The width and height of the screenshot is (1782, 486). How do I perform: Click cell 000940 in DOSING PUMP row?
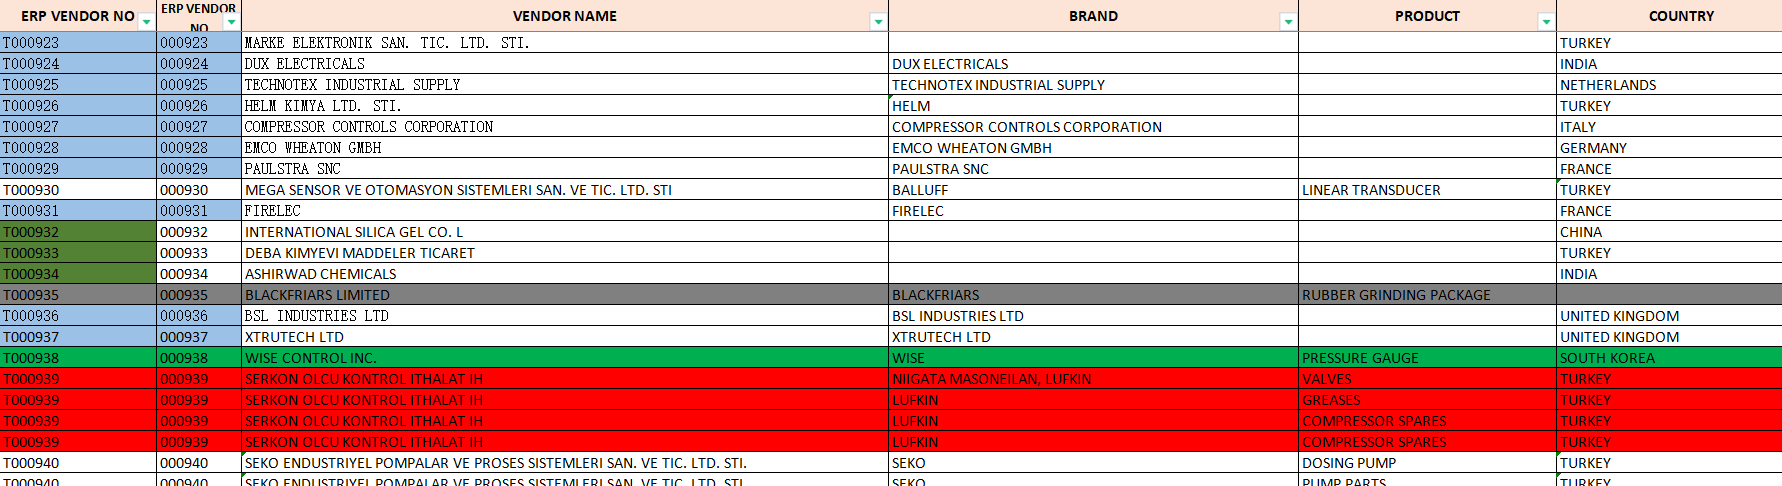[199, 463]
